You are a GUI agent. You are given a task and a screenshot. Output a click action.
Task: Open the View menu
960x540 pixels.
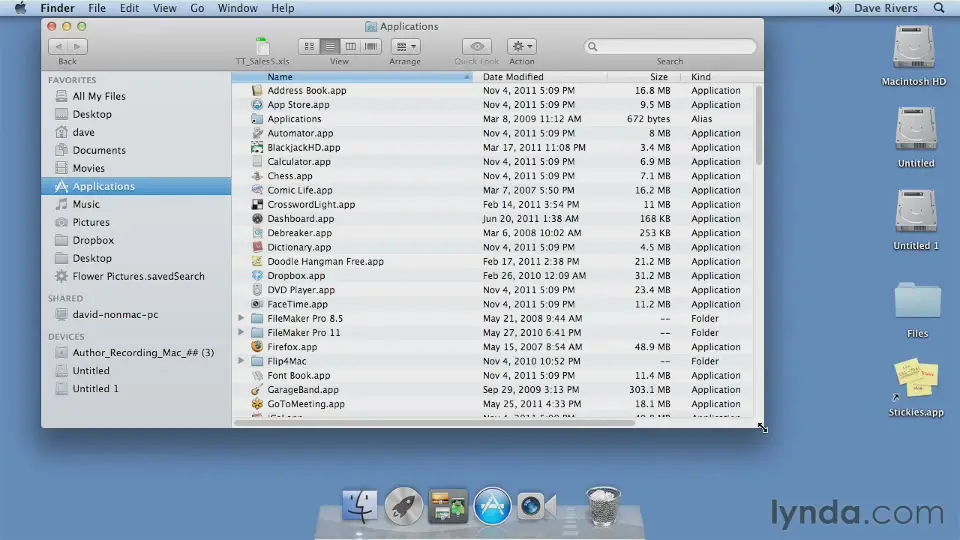[x=164, y=8]
